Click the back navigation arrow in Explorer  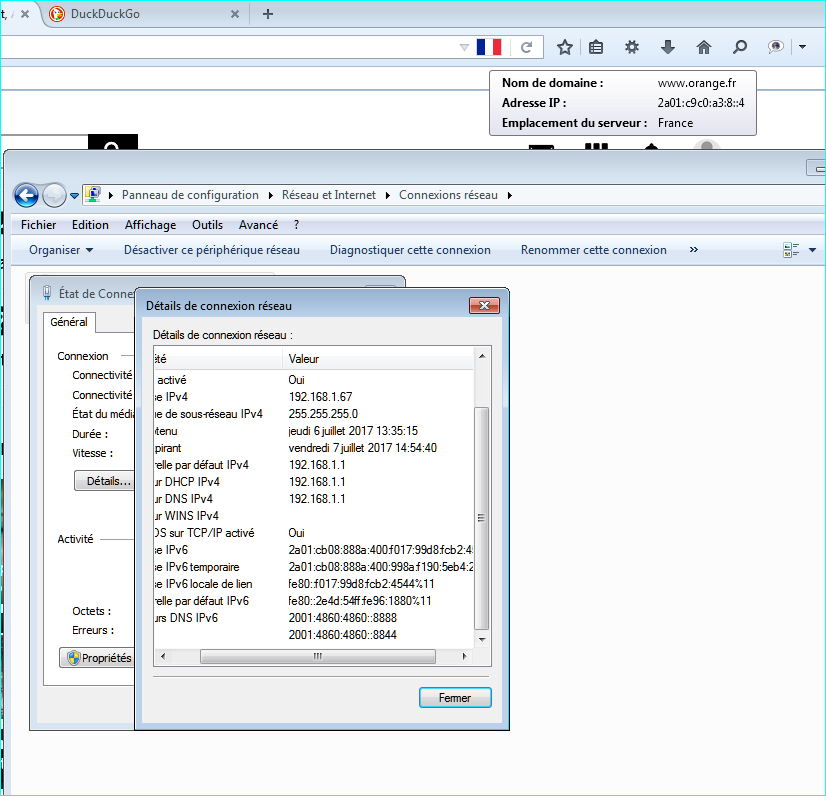point(26,195)
